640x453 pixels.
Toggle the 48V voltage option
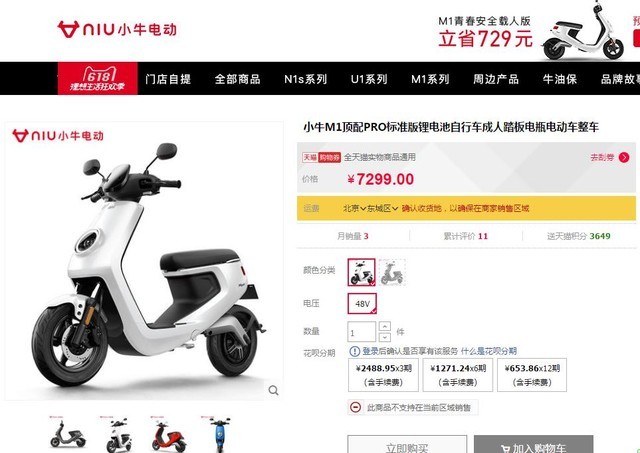pos(362,304)
